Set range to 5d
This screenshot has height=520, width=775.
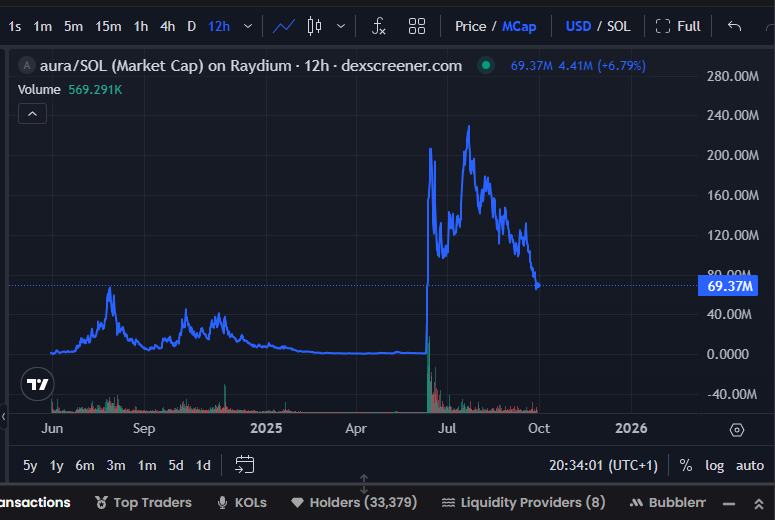tap(176, 465)
